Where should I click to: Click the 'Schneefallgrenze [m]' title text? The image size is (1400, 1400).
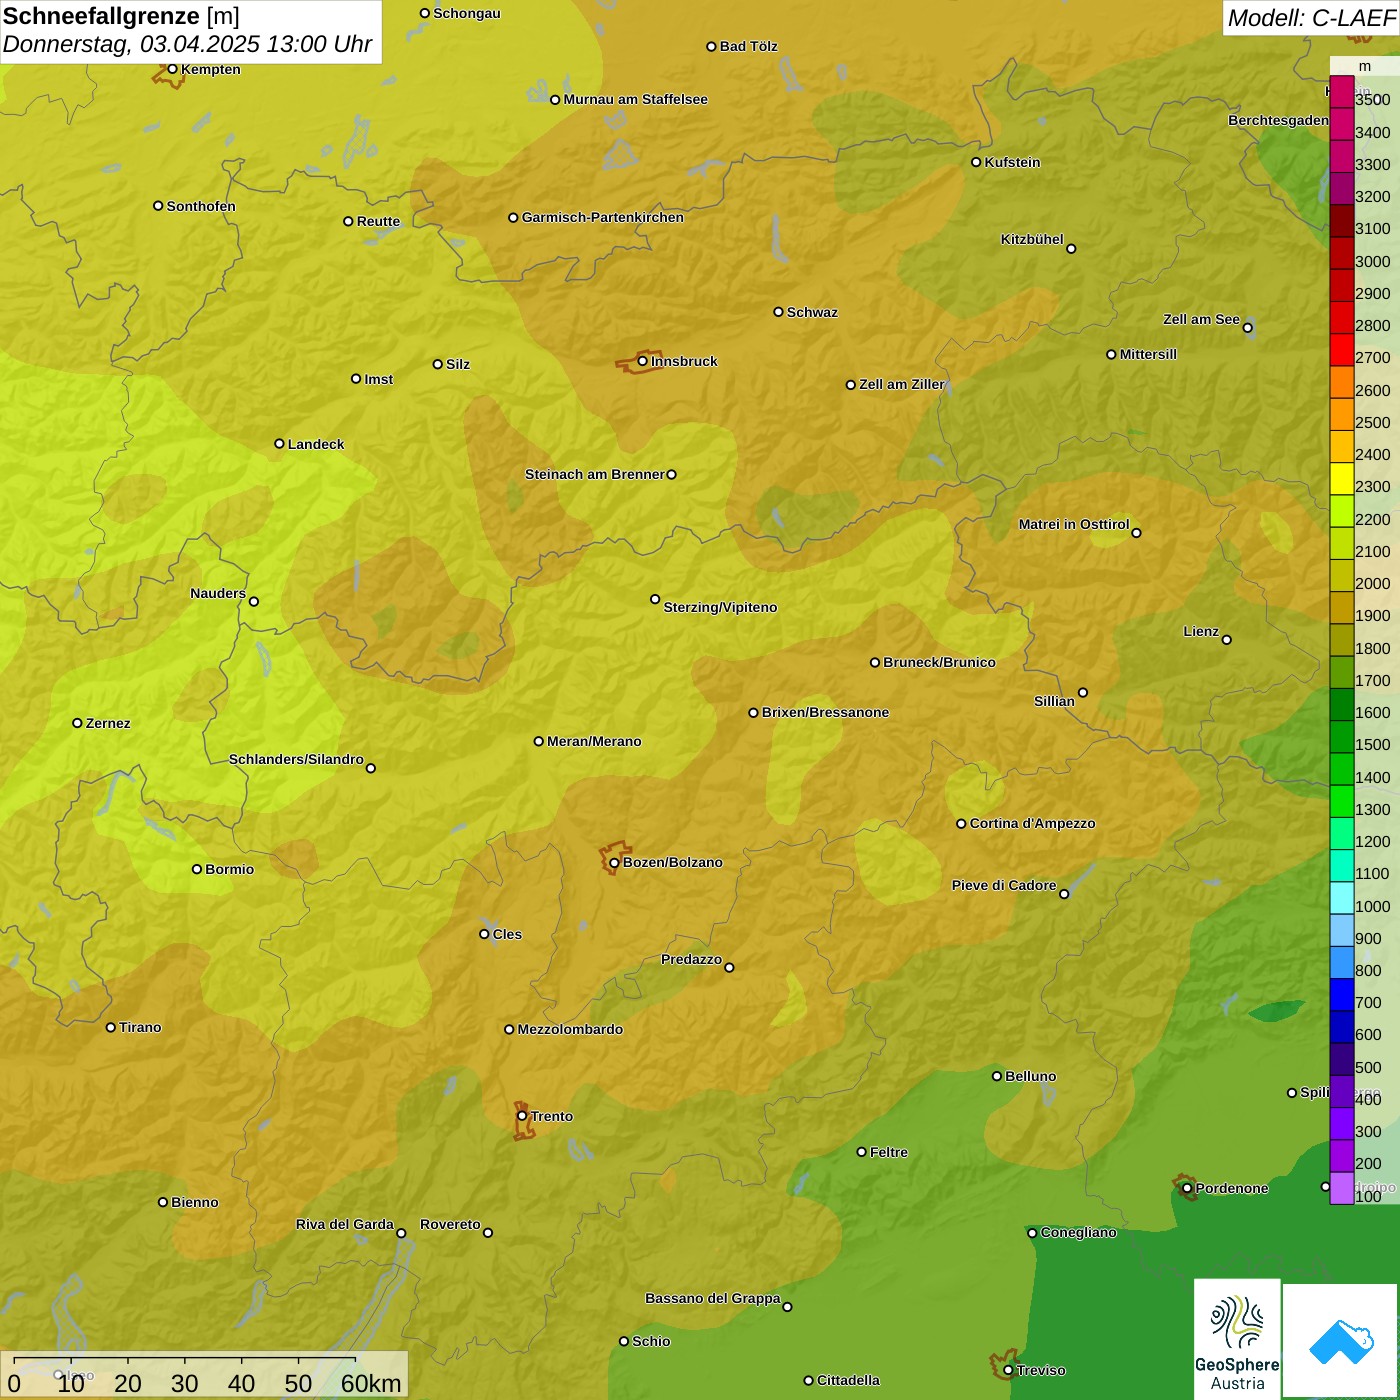(121, 16)
